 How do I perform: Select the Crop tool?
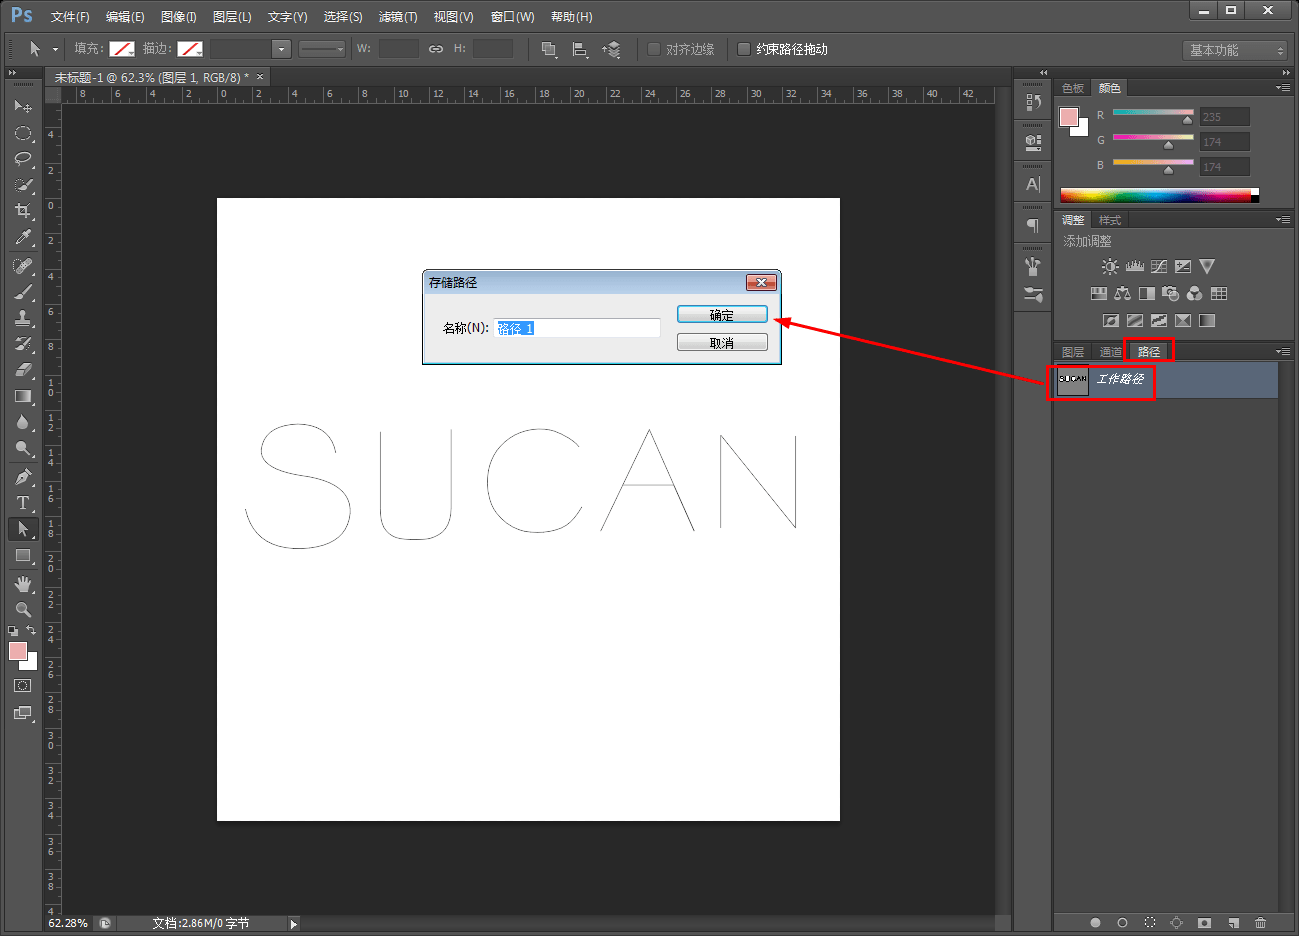(23, 211)
